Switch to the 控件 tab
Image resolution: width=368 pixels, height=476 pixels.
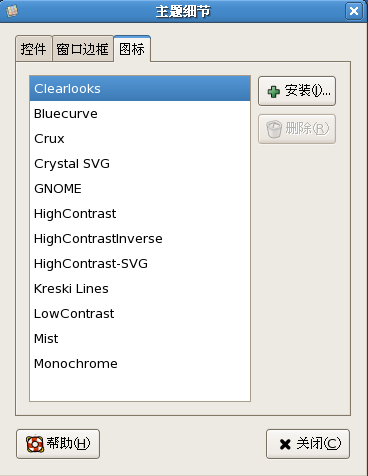(x=33, y=49)
